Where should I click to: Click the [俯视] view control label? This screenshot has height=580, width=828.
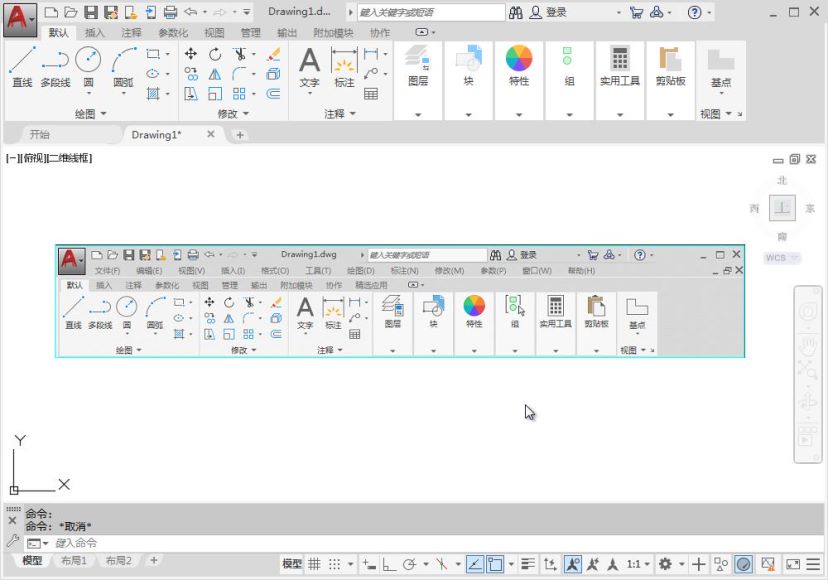coord(33,158)
